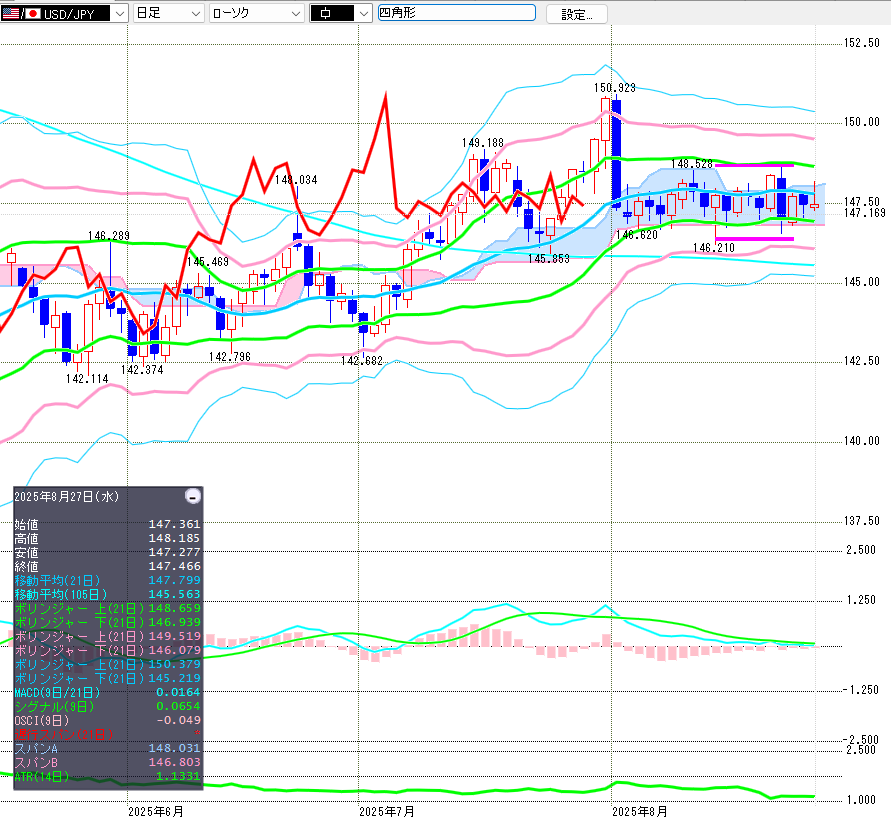
Task: Click the スパンB 146.803 row
Action: coord(107,762)
